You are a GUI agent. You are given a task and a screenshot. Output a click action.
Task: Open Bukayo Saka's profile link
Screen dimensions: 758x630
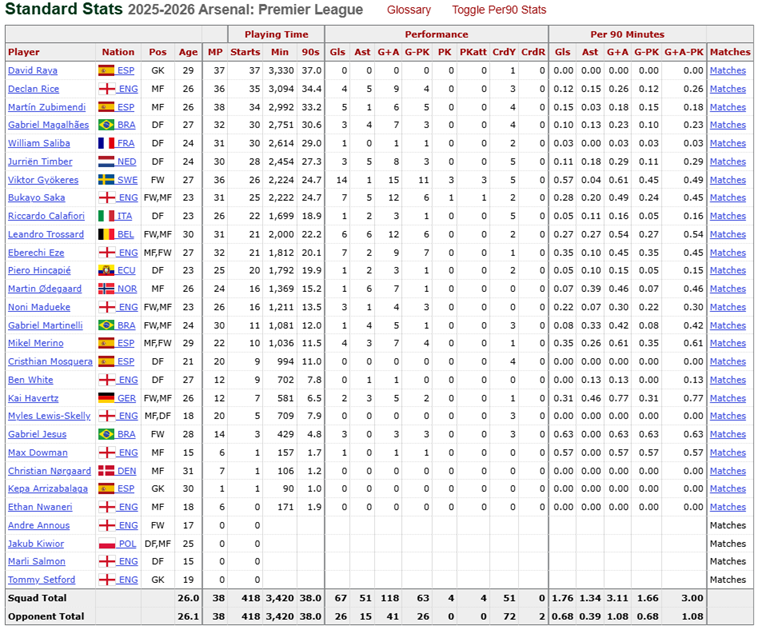[x=36, y=198]
